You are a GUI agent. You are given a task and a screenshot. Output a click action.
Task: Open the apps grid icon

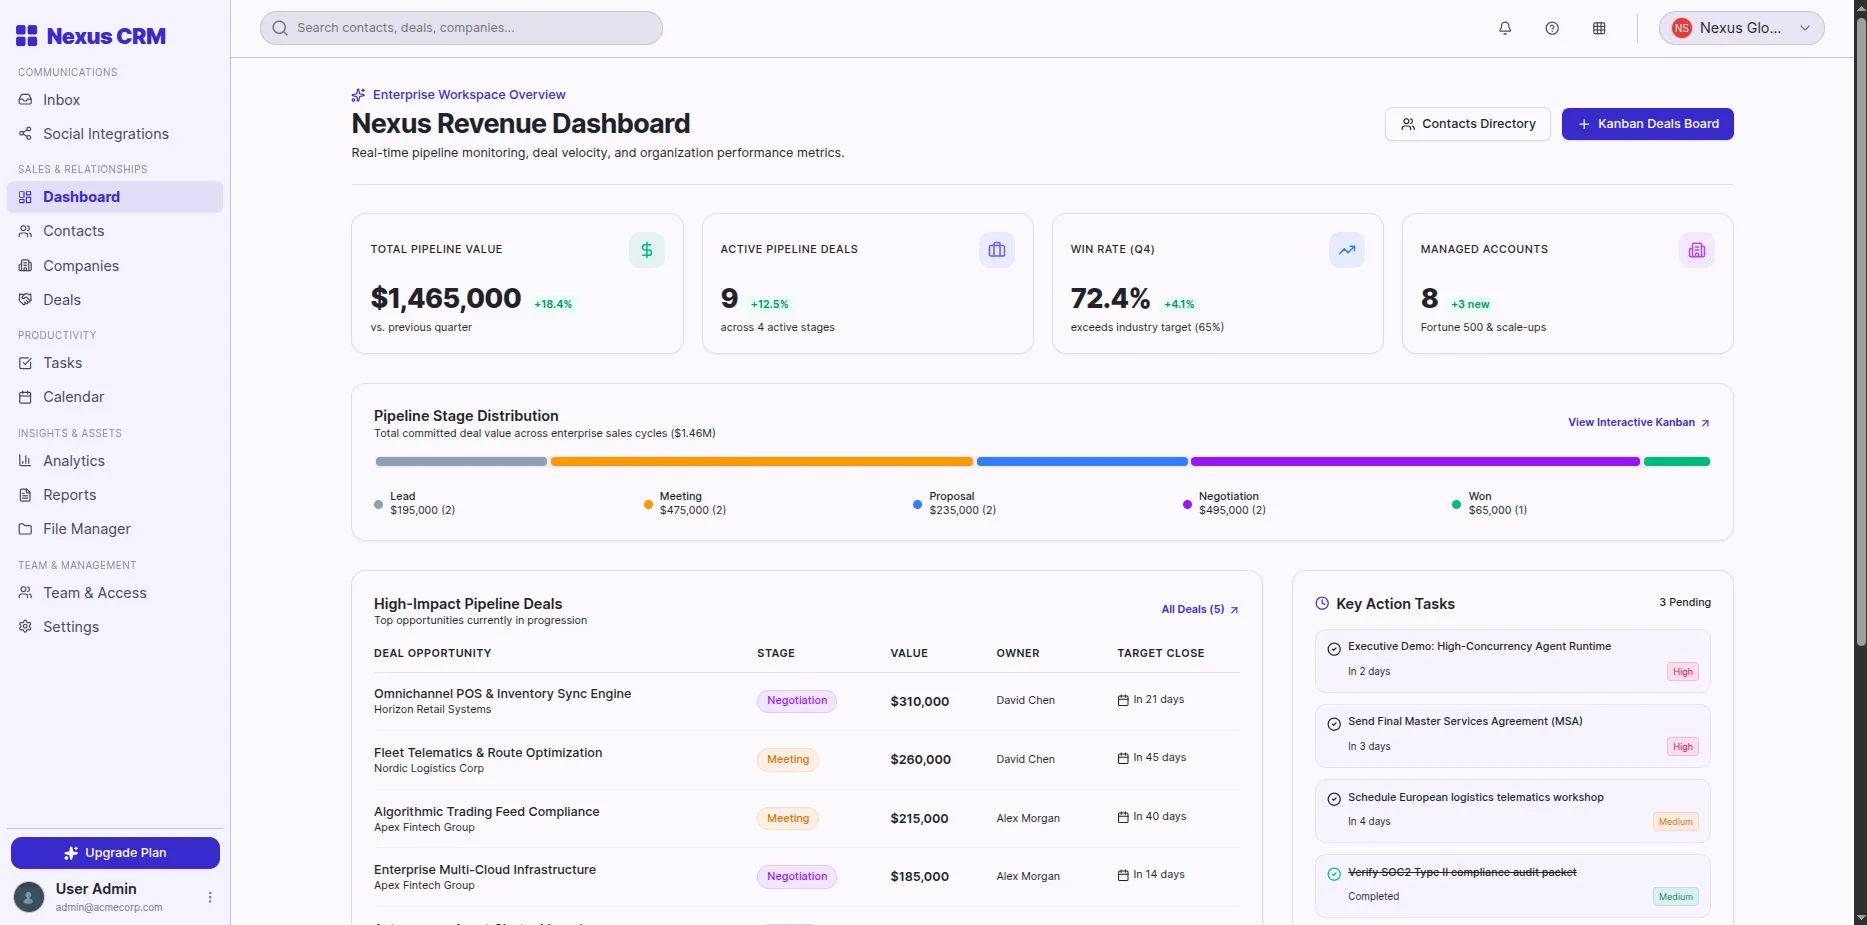click(1599, 28)
